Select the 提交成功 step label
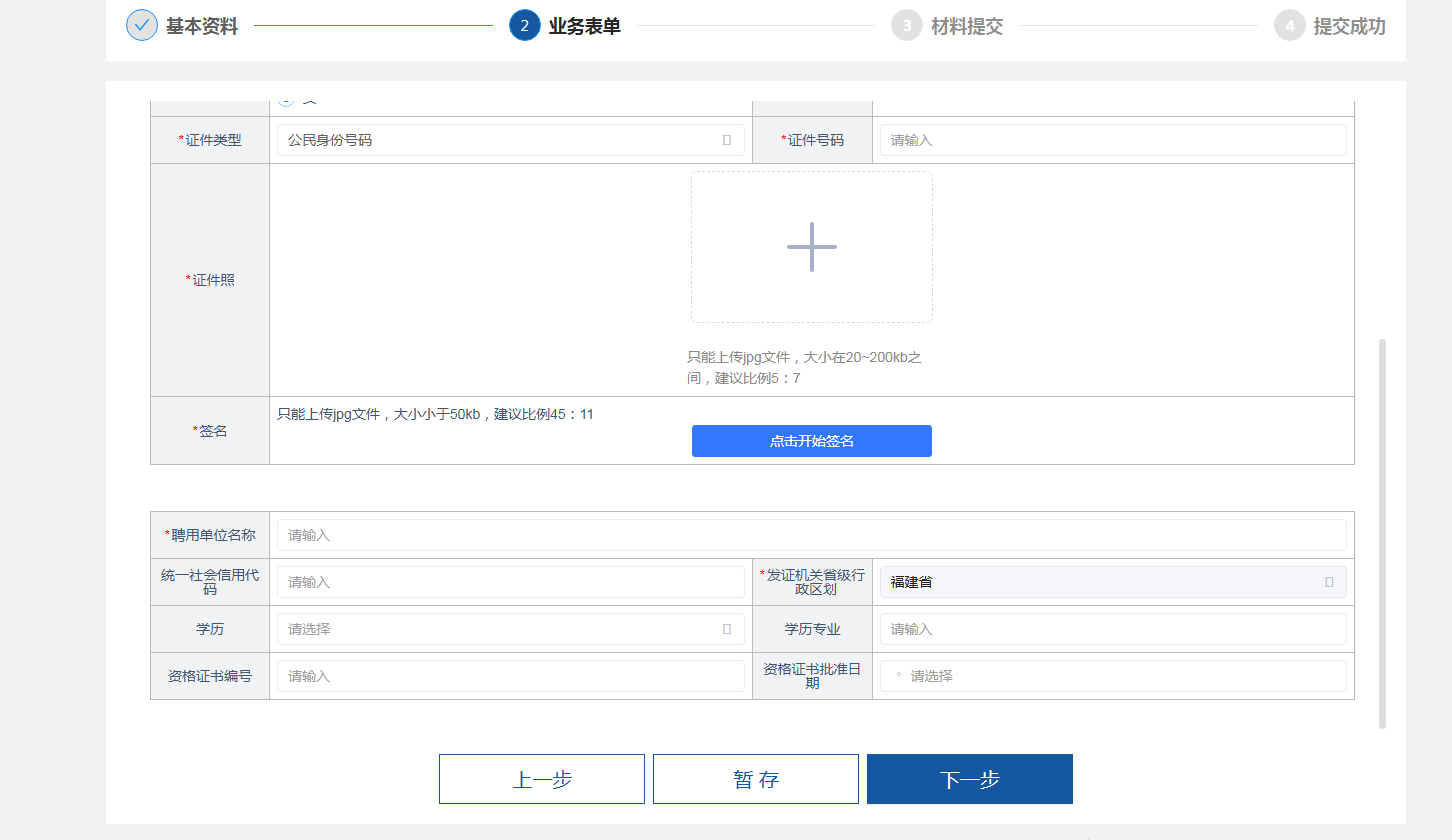 tap(1349, 26)
